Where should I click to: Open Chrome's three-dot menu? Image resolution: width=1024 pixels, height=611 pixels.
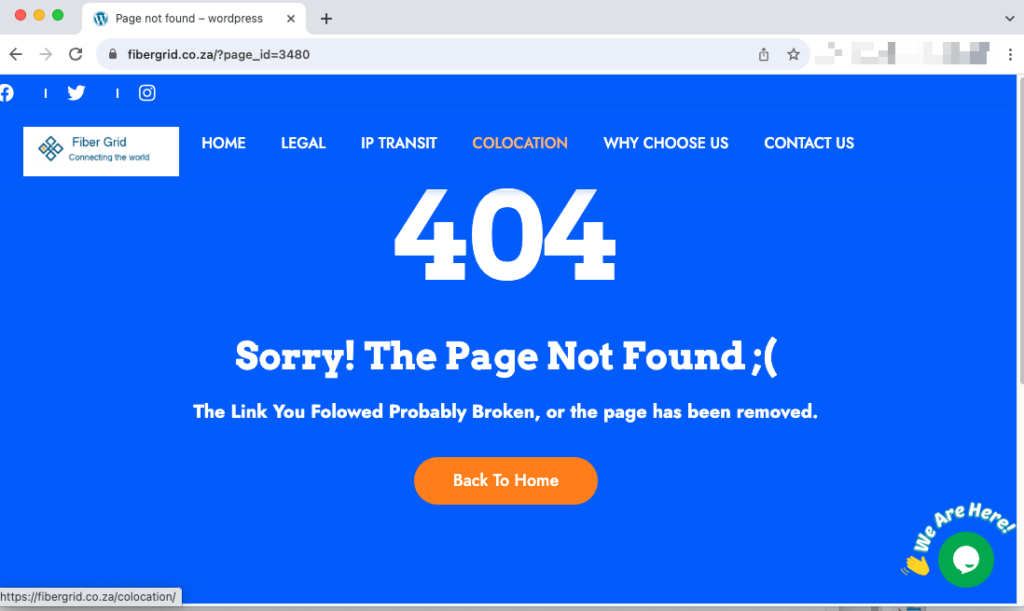click(1010, 54)
